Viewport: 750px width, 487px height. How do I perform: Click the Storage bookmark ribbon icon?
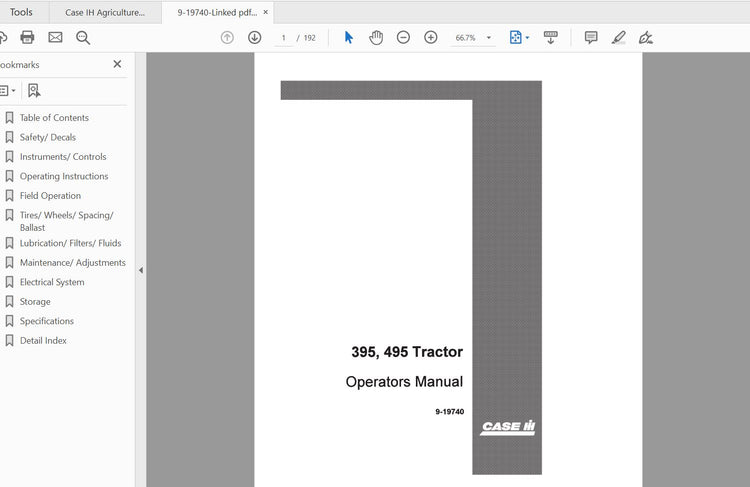pyautogui.click(x=9, y=301)
